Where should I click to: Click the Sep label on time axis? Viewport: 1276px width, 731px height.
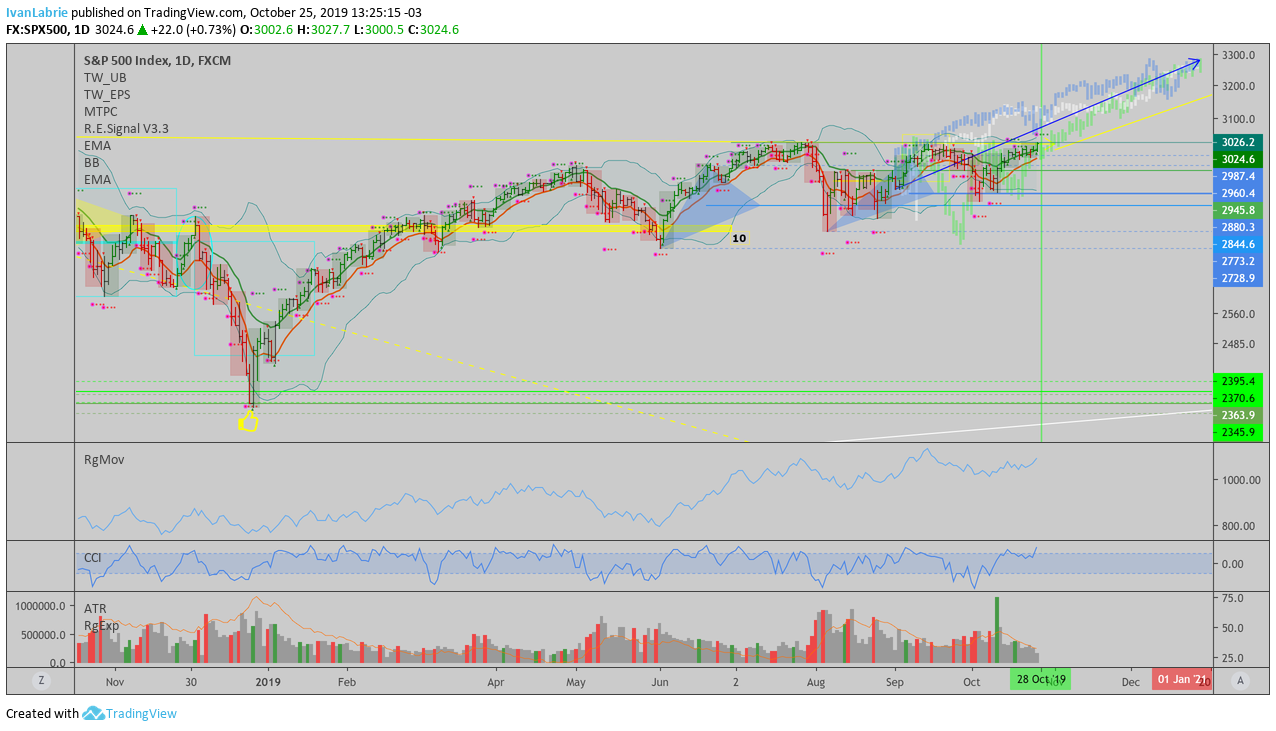[894, 682]
